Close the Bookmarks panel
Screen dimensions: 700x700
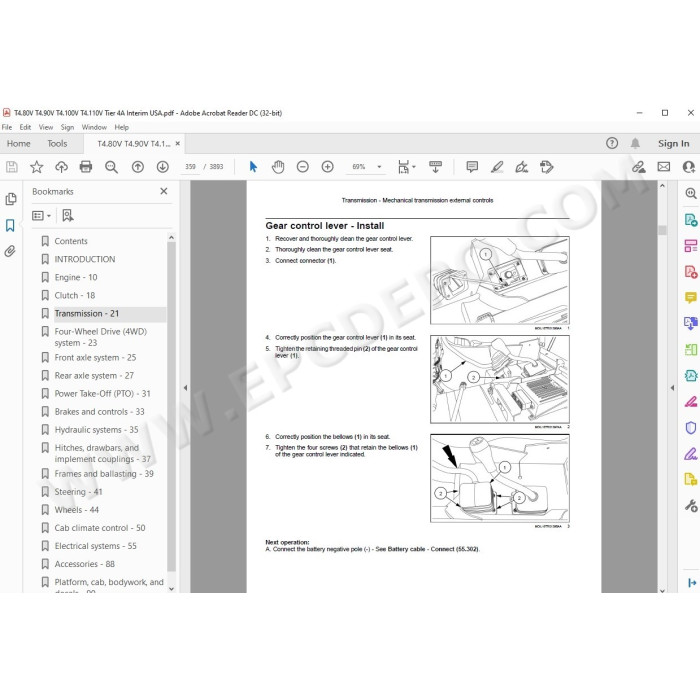tap(164, 191)
